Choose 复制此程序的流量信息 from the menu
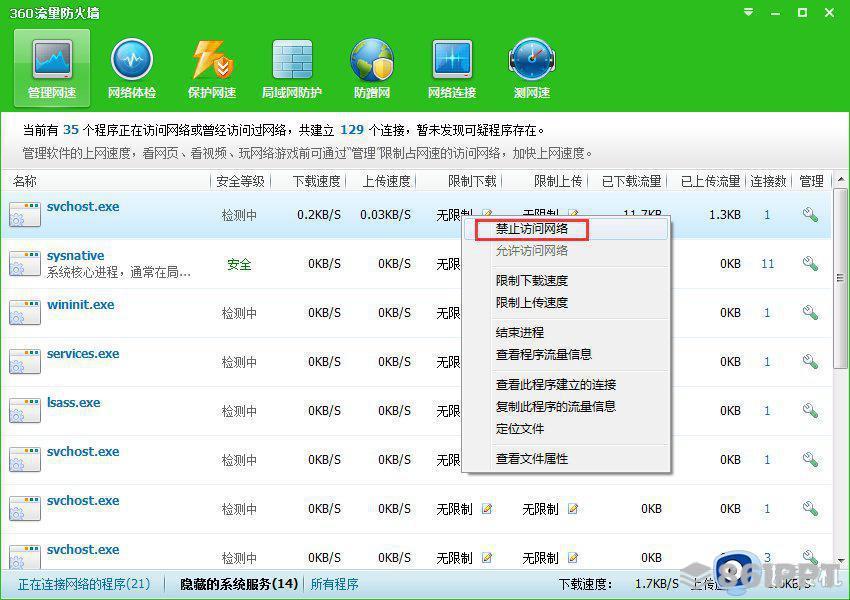 pos(556,407)
